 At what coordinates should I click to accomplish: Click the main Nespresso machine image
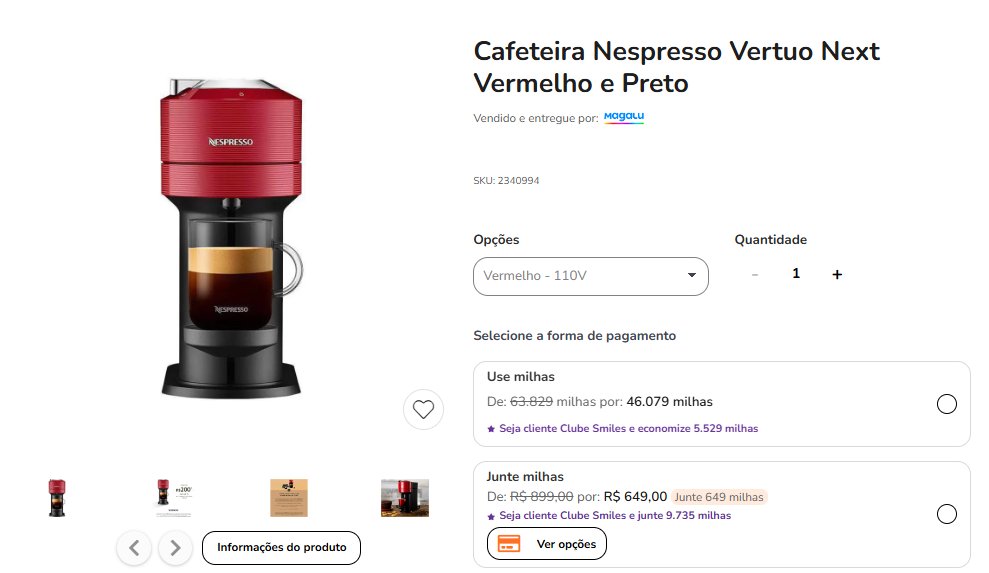pos(231,239)
